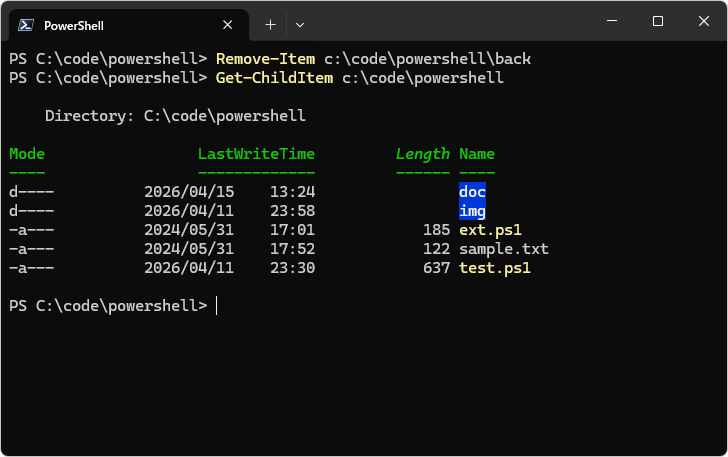Click the Name column header

(477, 154)
